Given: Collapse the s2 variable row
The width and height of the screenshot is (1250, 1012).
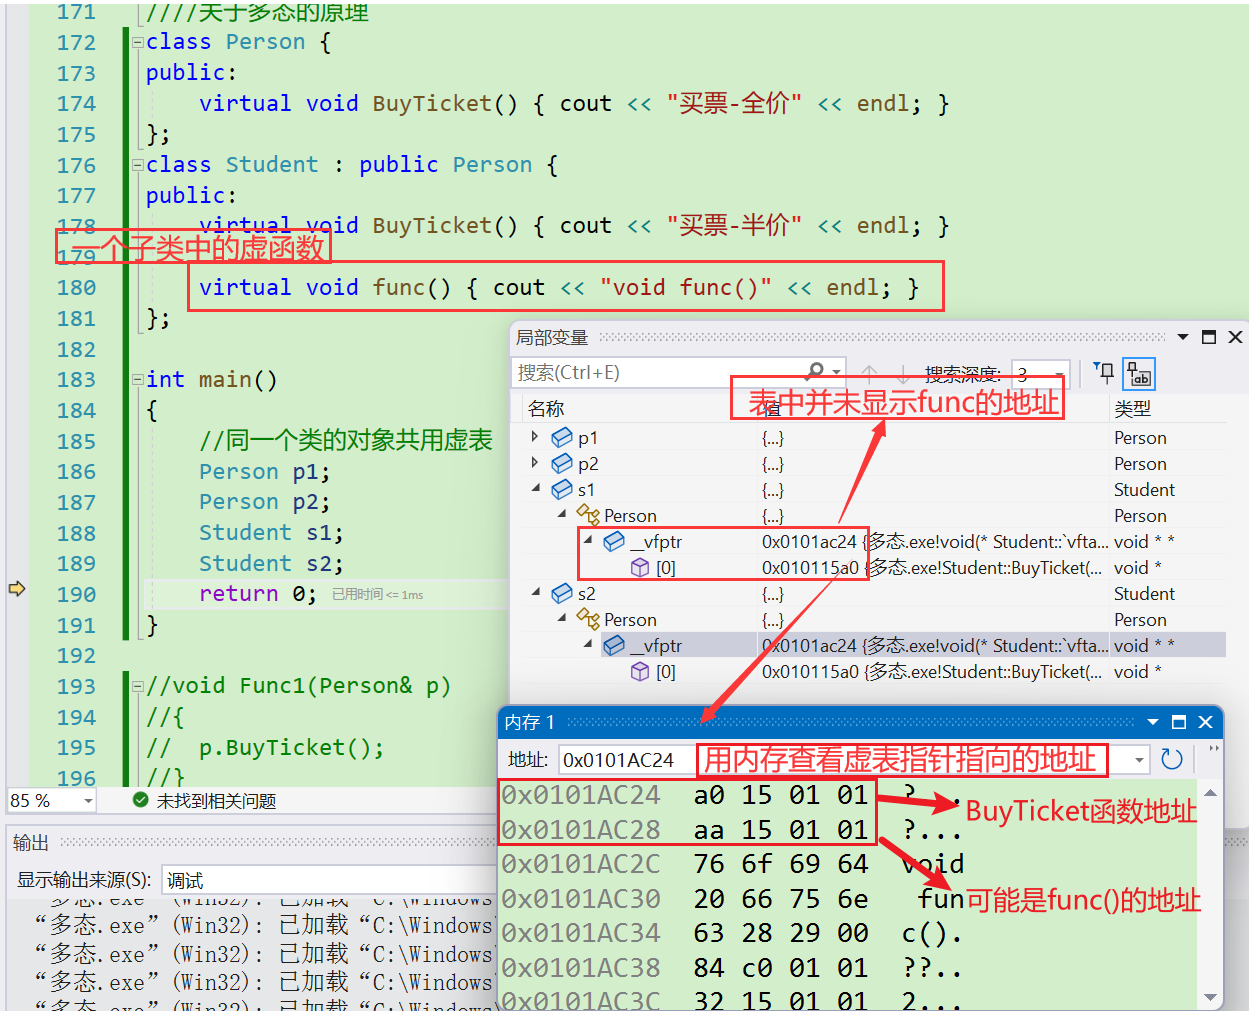Looking at the screenshot, I should pyautogui.click(x=536, y=592).
